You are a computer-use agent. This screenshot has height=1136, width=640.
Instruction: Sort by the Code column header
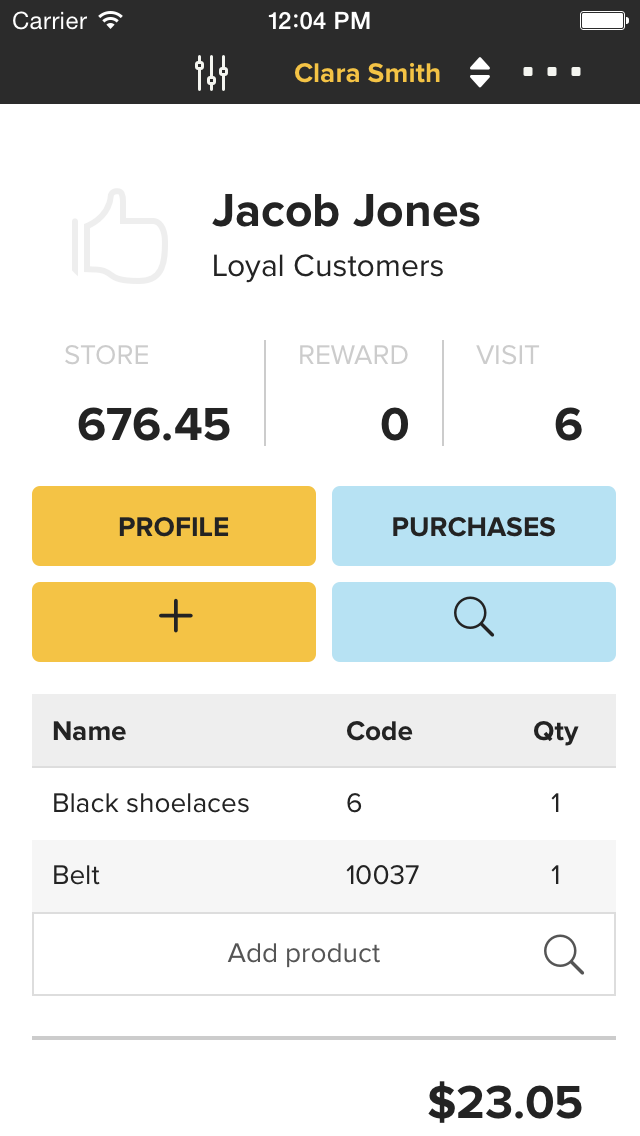tap(379, 731)
